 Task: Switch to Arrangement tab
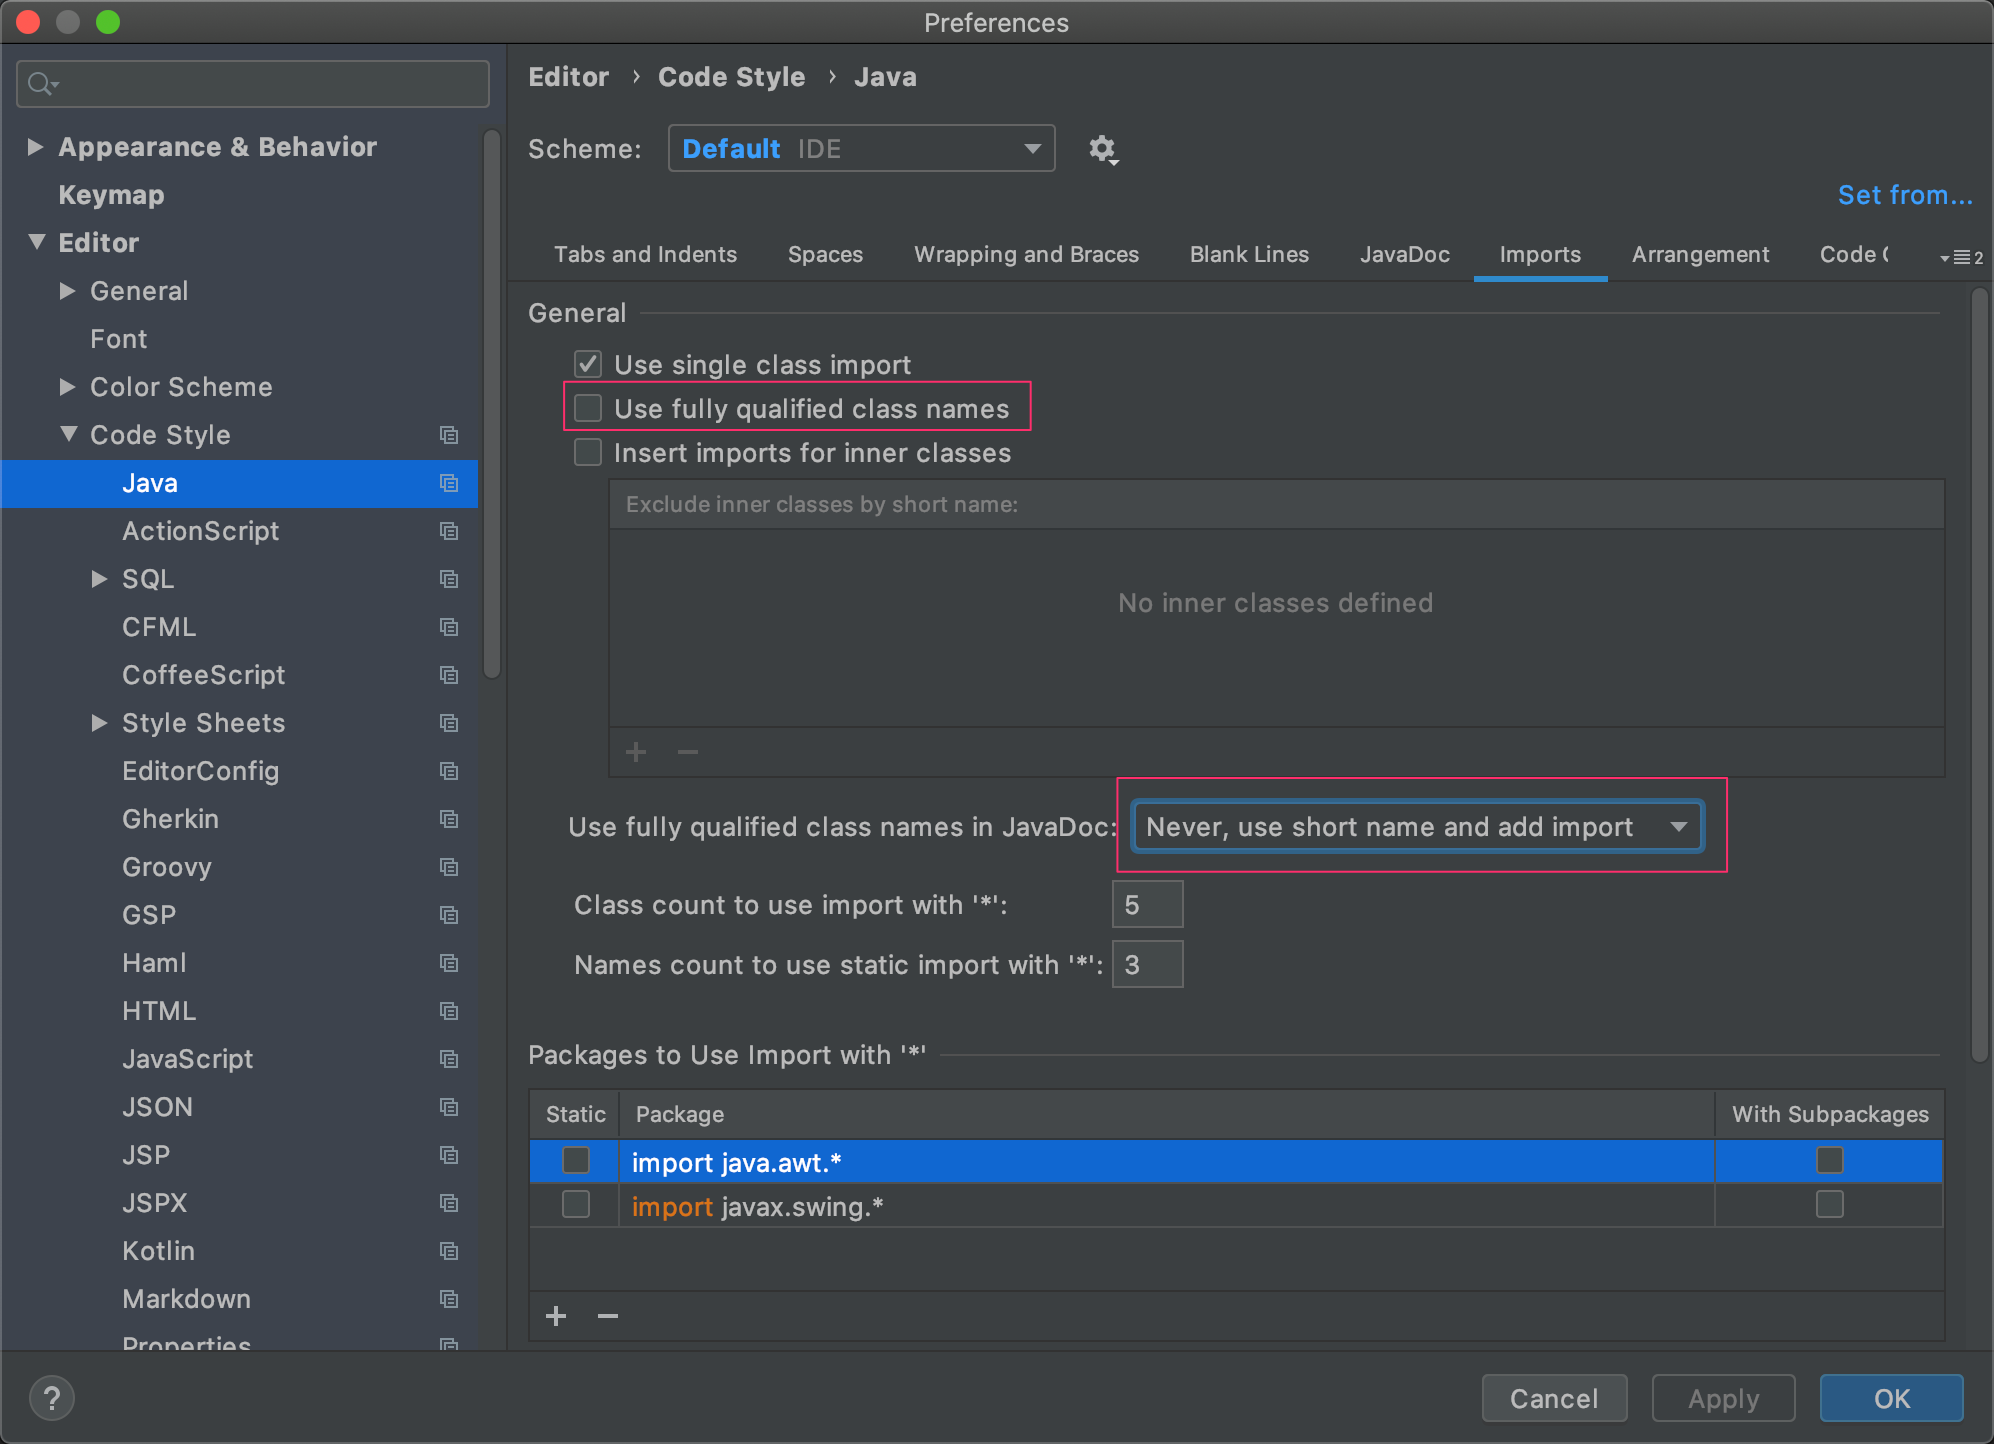click(1700, 255)
